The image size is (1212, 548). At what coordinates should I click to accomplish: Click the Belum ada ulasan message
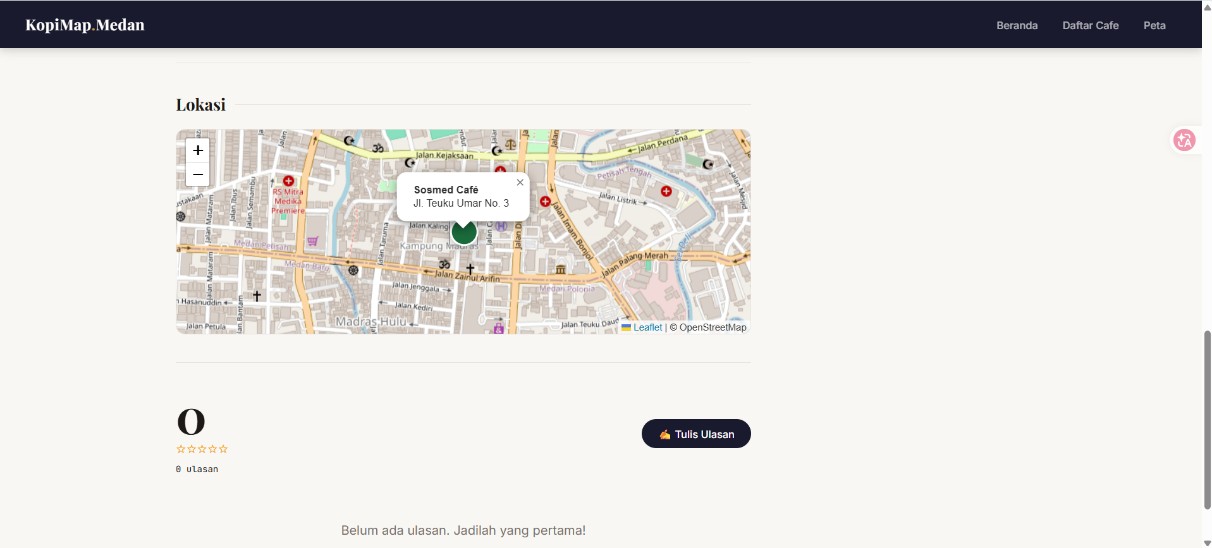pos(463,530)
